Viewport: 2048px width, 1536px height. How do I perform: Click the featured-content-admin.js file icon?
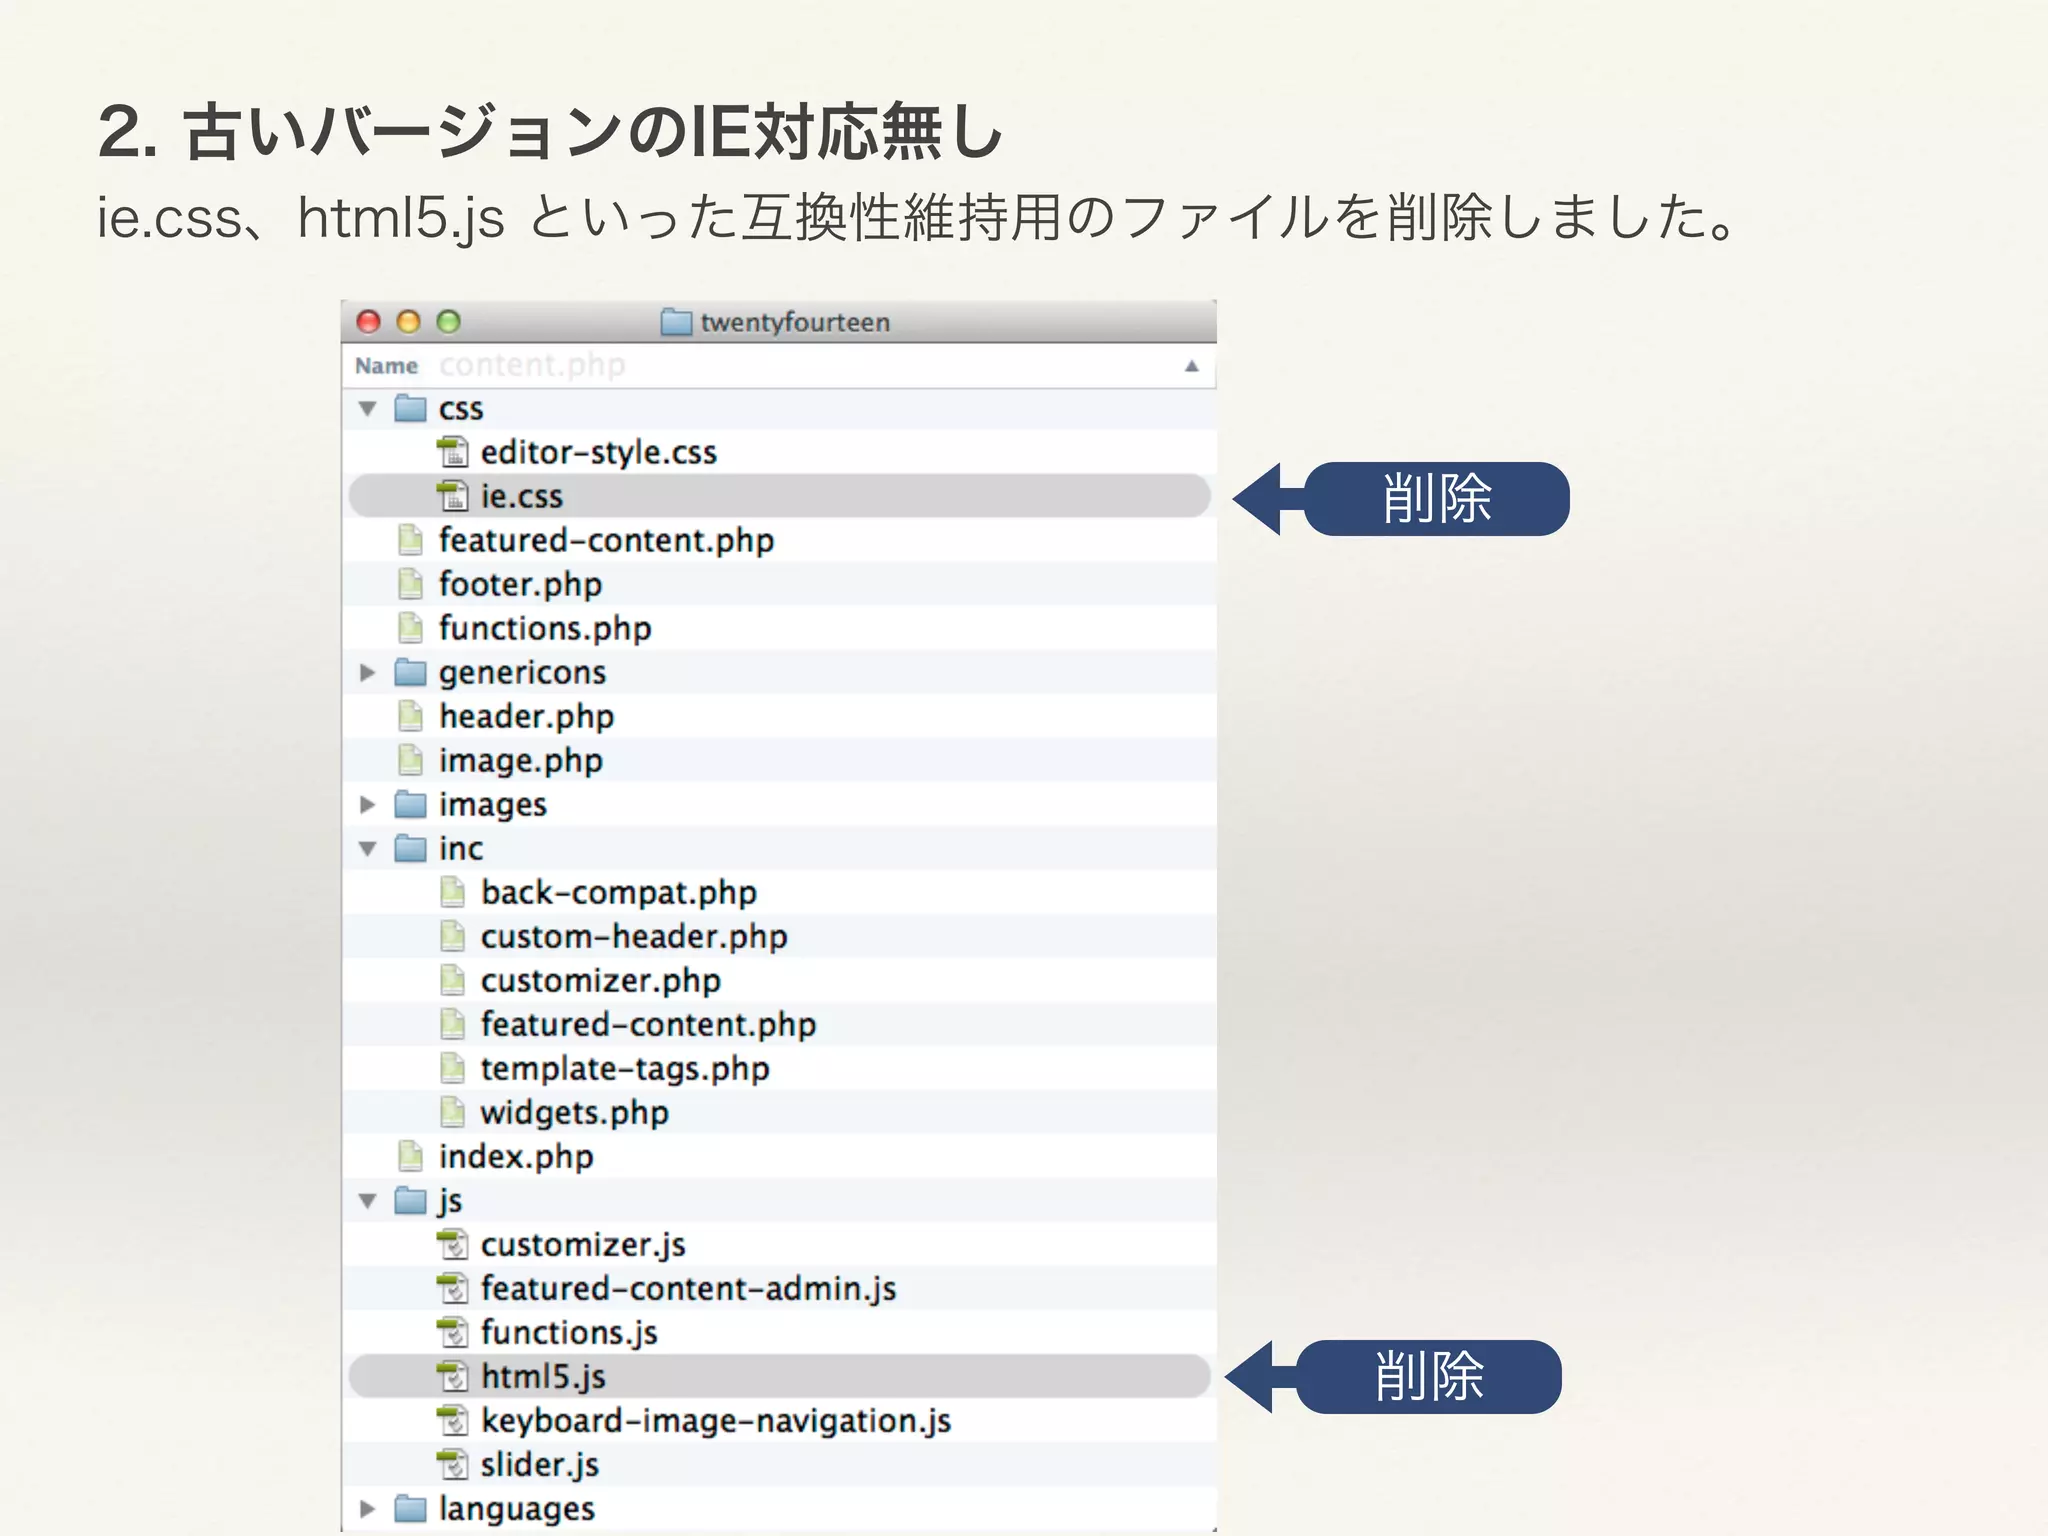pyautogui.click(x=453, y=1288)
